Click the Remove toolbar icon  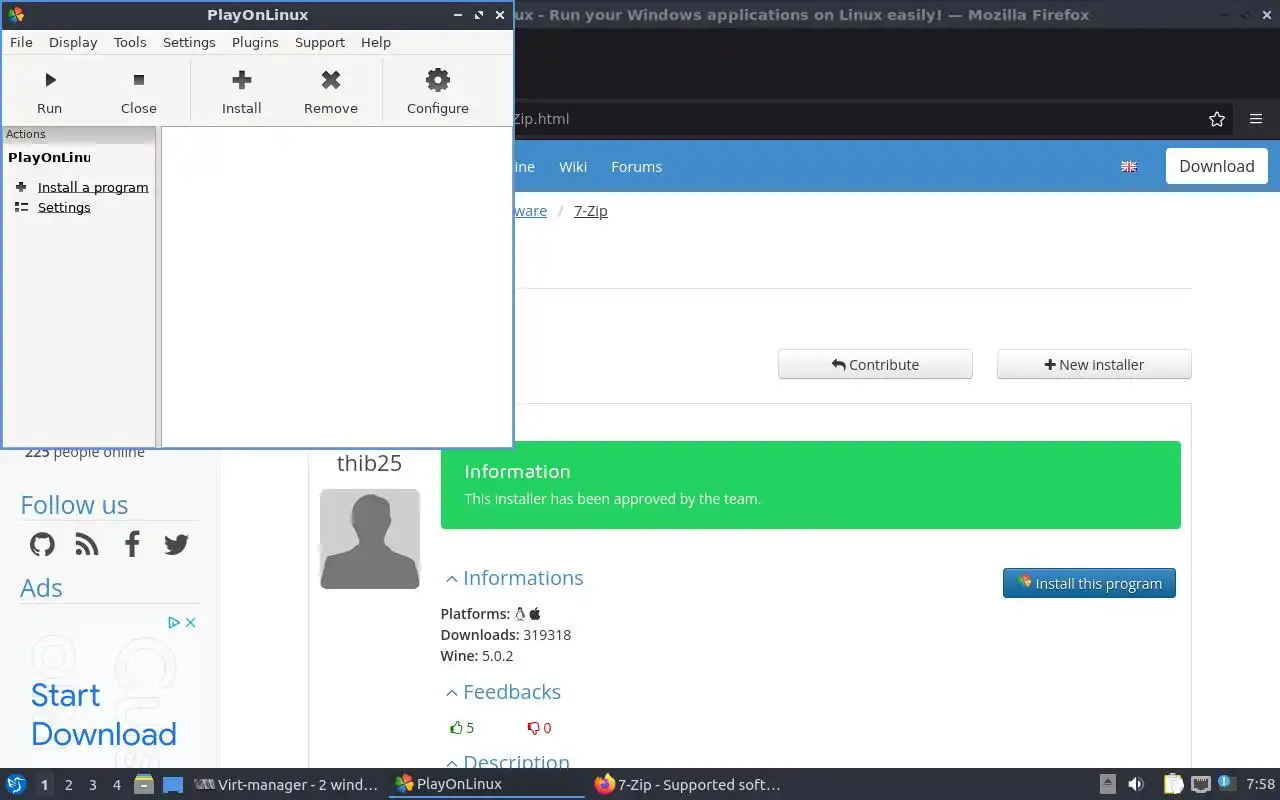pyautogui.click(x=331, y=80)
